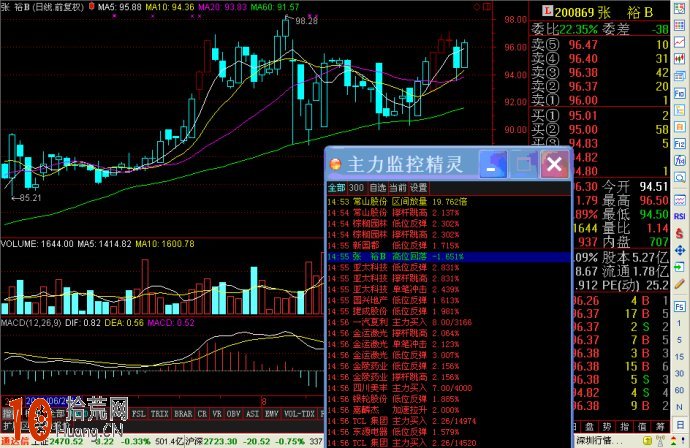Switch to the FSL indicator tab
Screen dimensions: 690x448
coord(139,414)
